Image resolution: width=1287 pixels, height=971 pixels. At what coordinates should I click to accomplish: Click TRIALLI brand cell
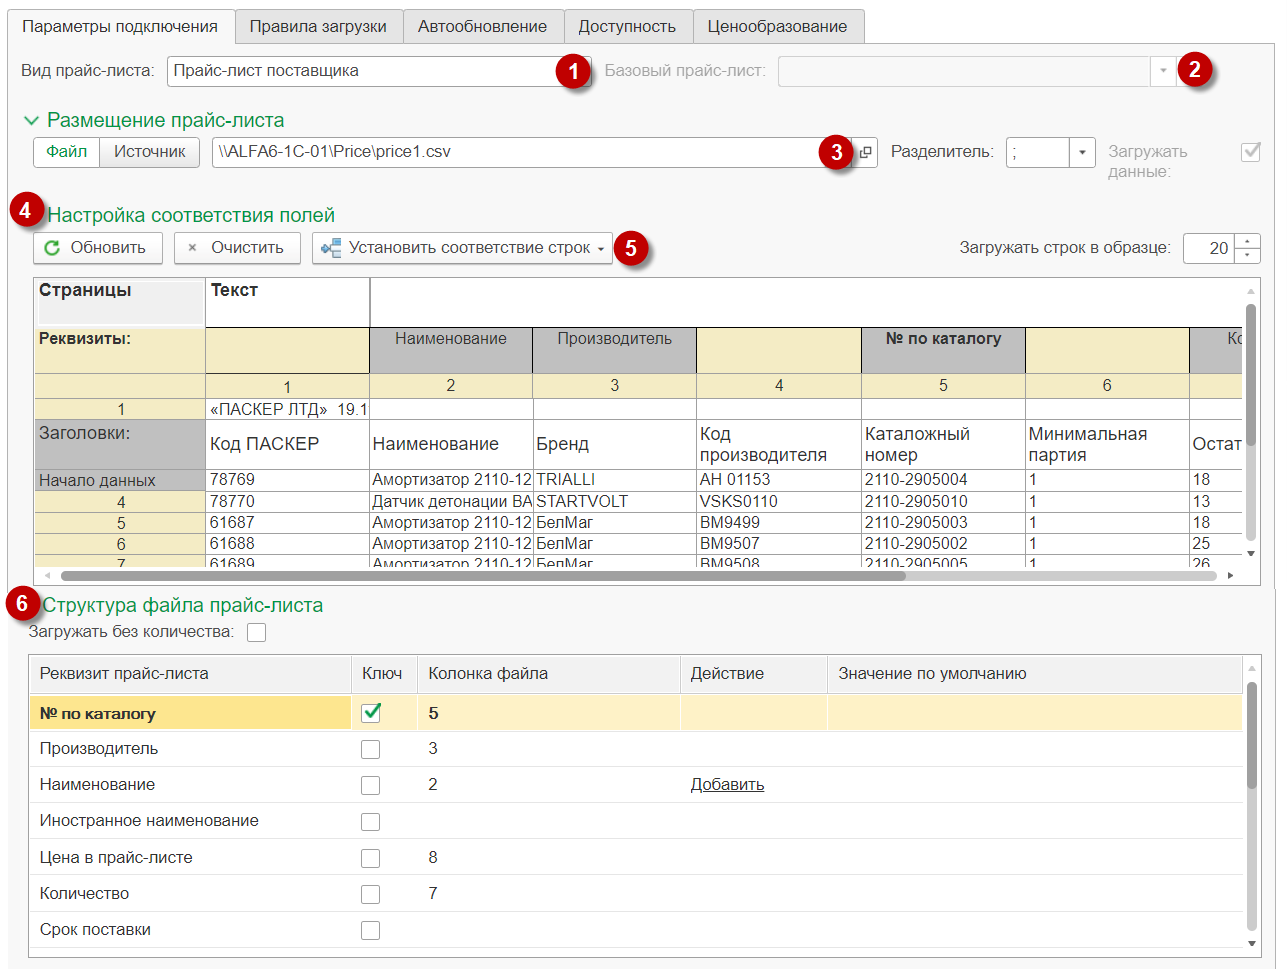(614, 480)
